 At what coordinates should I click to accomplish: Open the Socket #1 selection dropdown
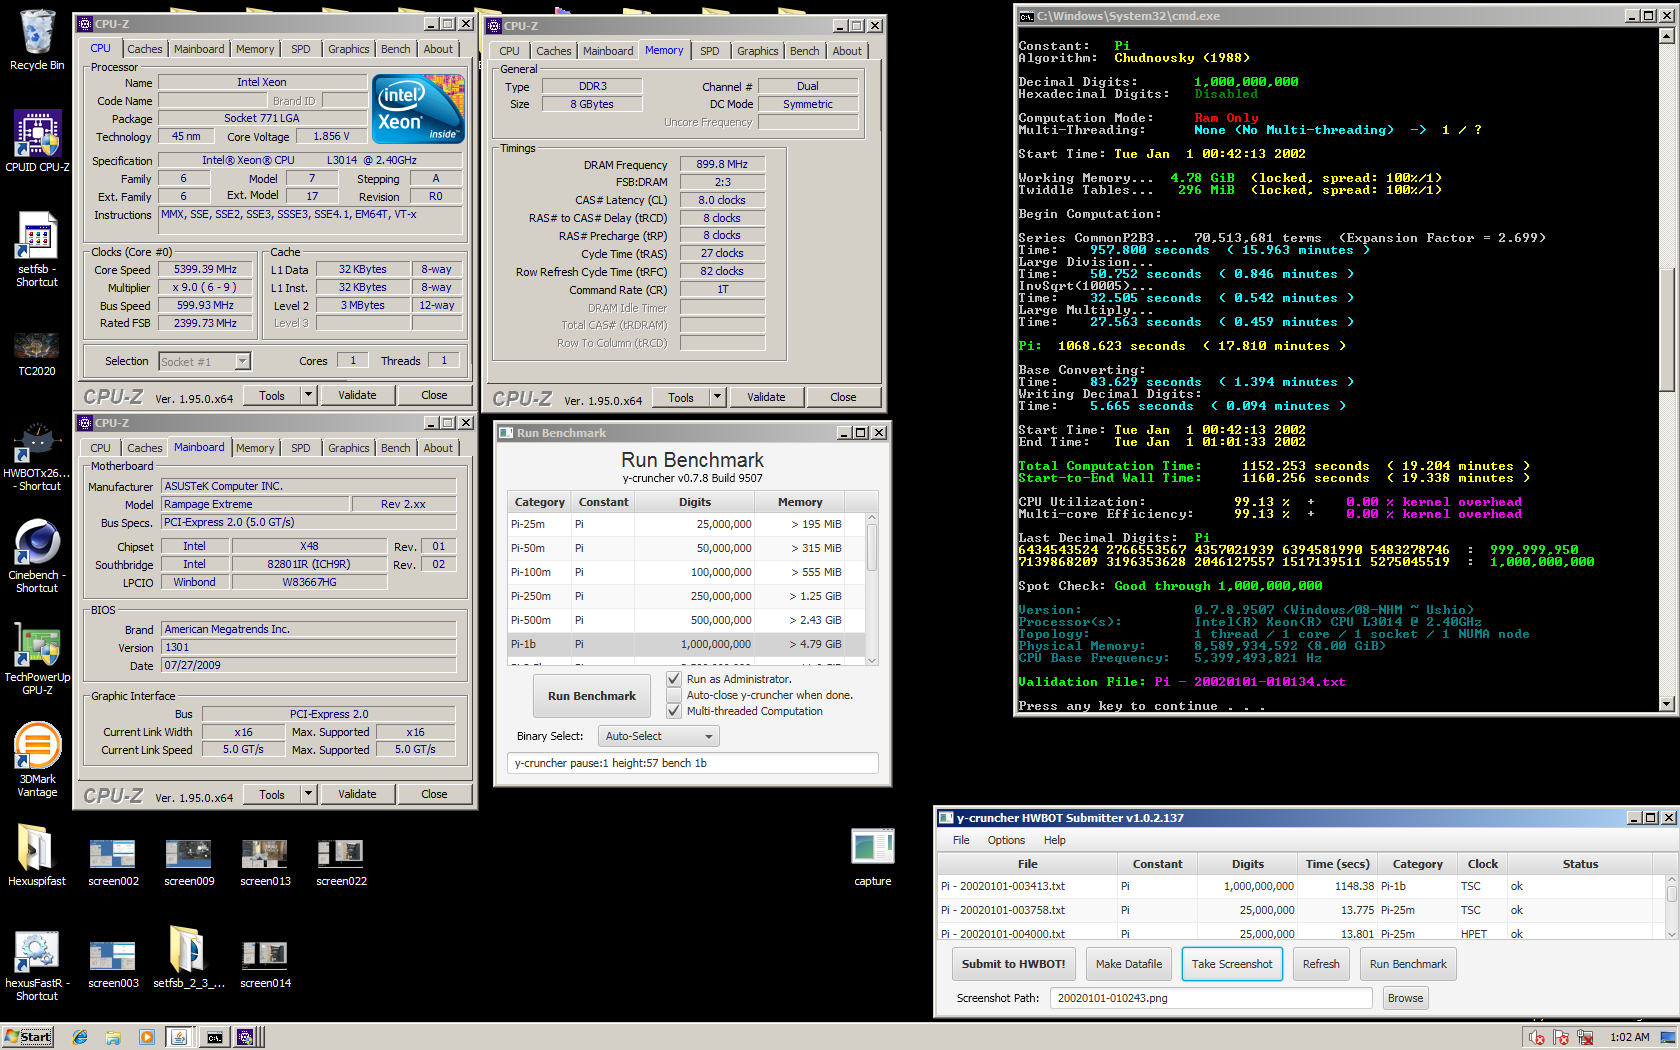(x=204, y=361)
